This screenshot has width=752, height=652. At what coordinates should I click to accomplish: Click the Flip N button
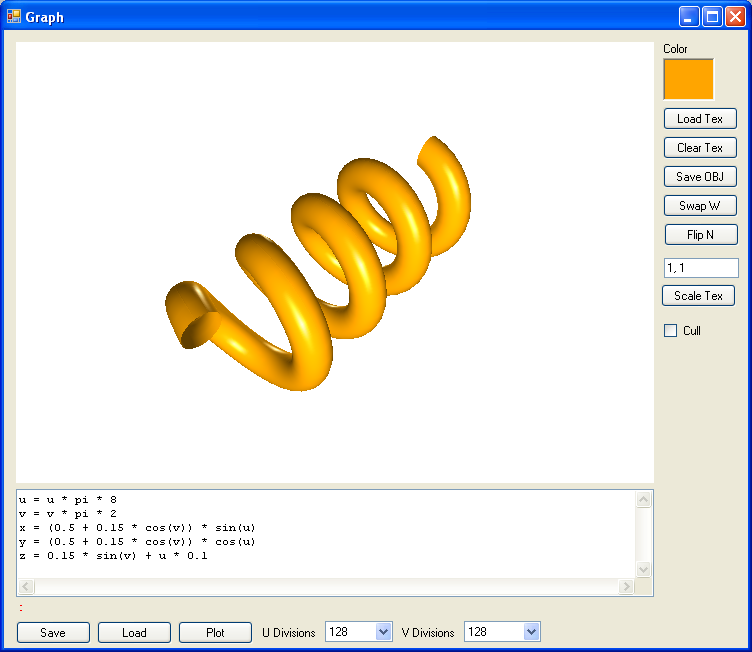click(x=701, y=235)
